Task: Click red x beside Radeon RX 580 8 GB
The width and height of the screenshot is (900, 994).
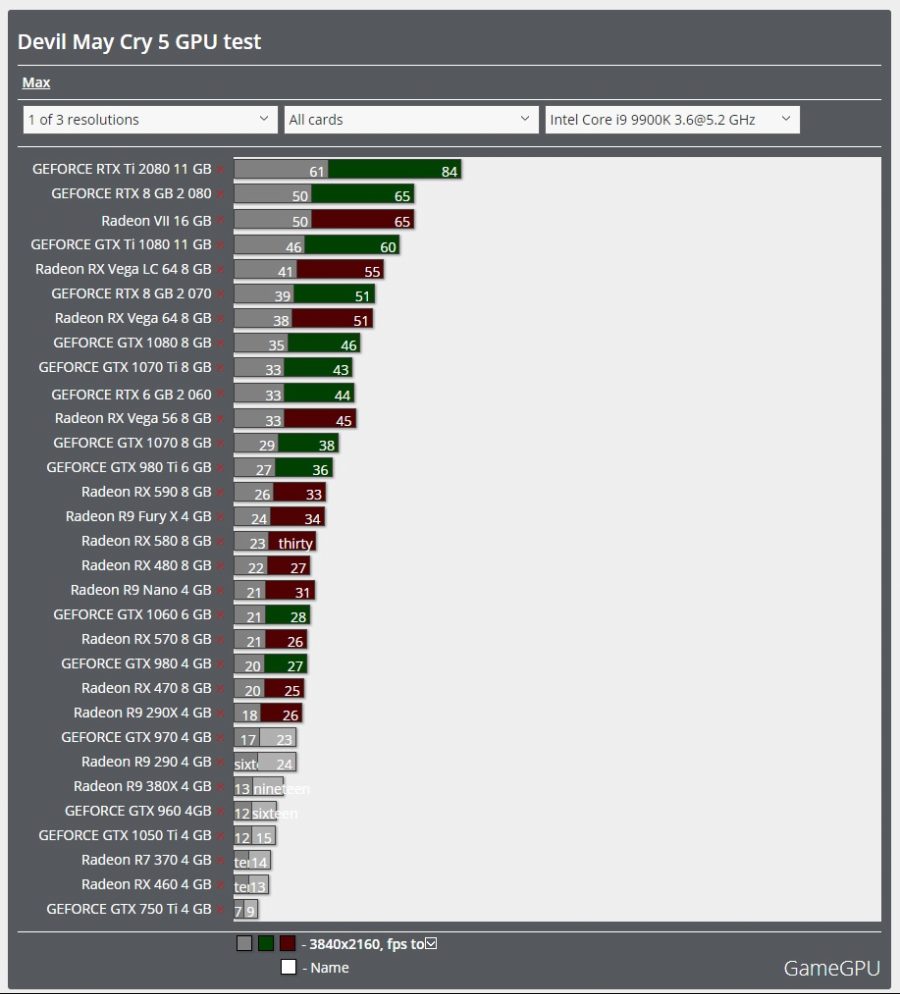Action: click(221, 541)
